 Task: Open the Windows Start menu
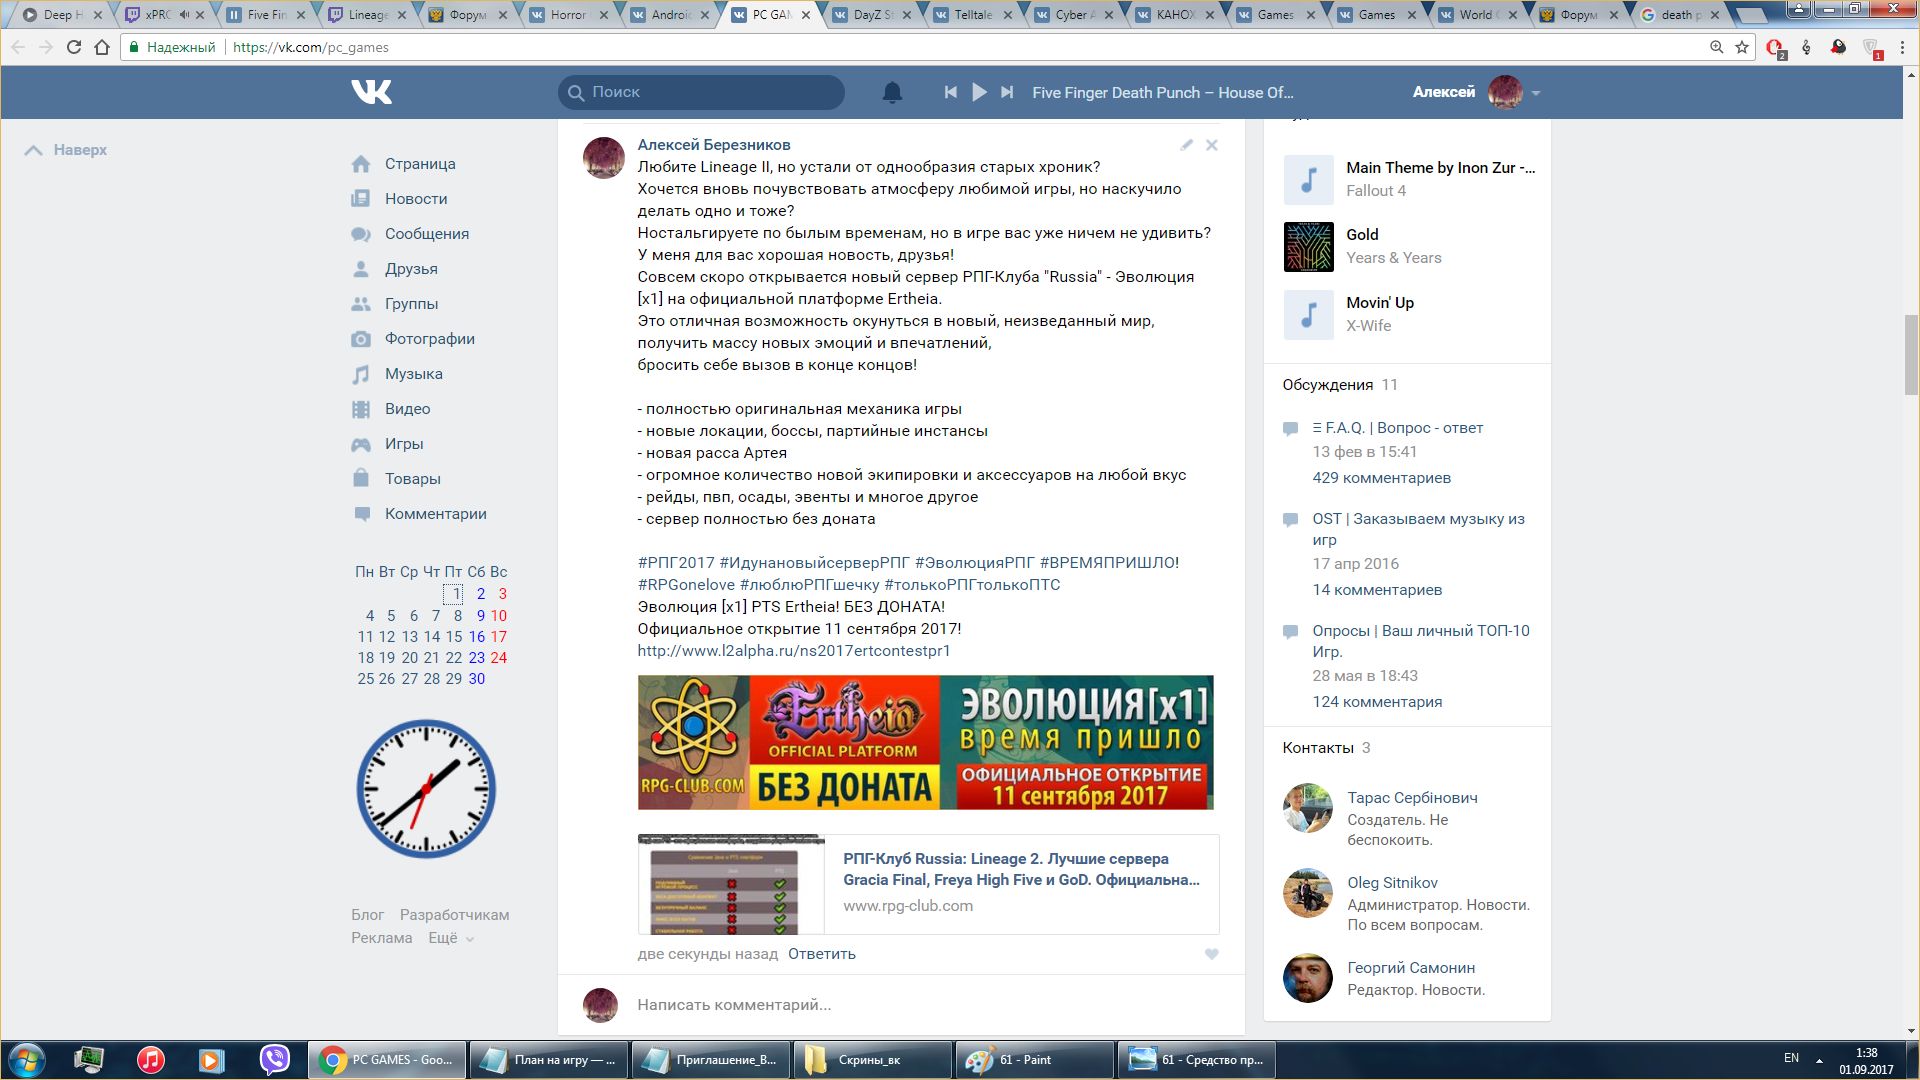[27, 1060]
